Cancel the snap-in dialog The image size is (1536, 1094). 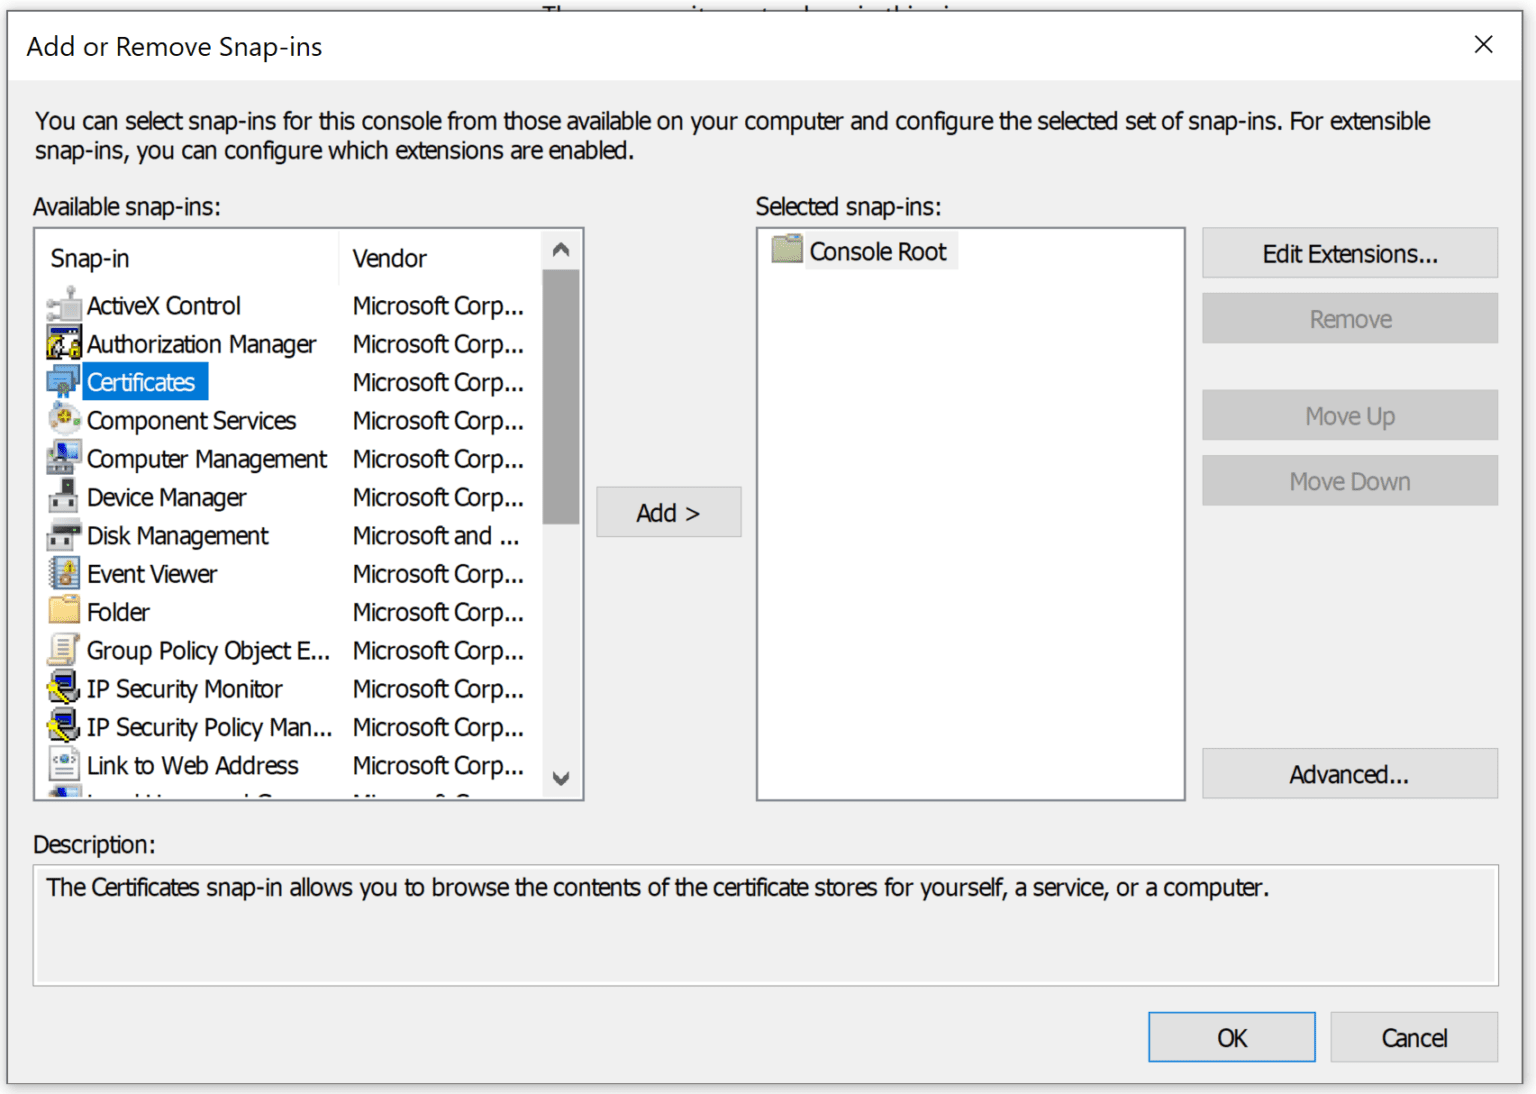1413,1037
